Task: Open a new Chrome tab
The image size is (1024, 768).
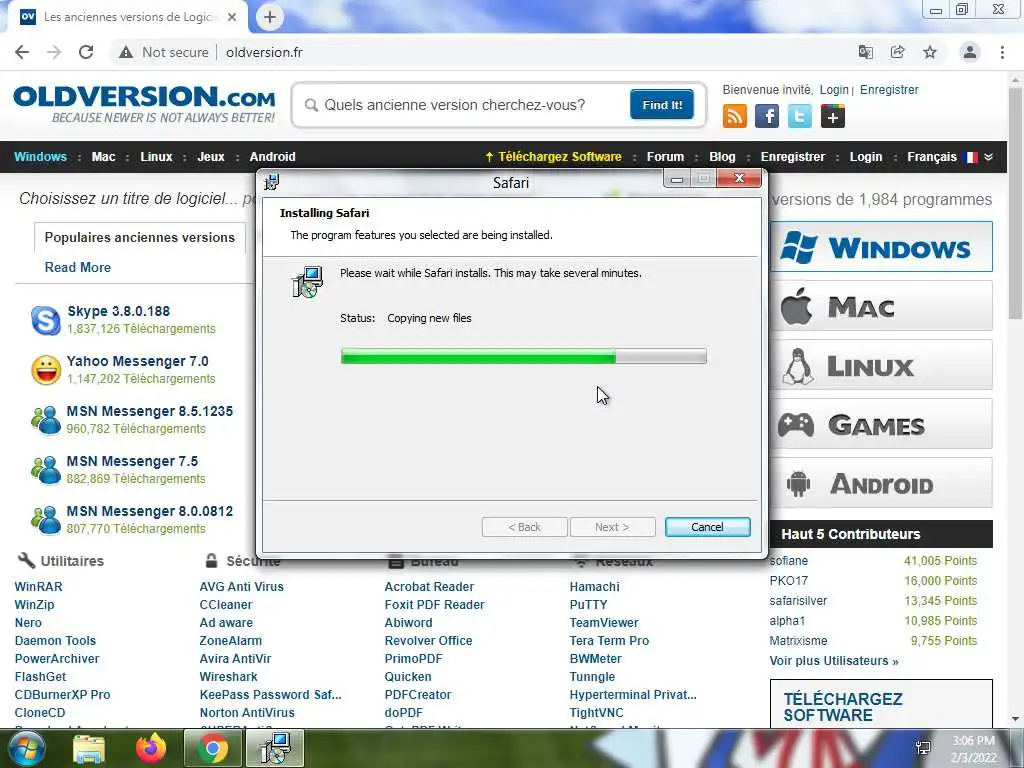Action: pyautogui.click(x=270, y=17)
